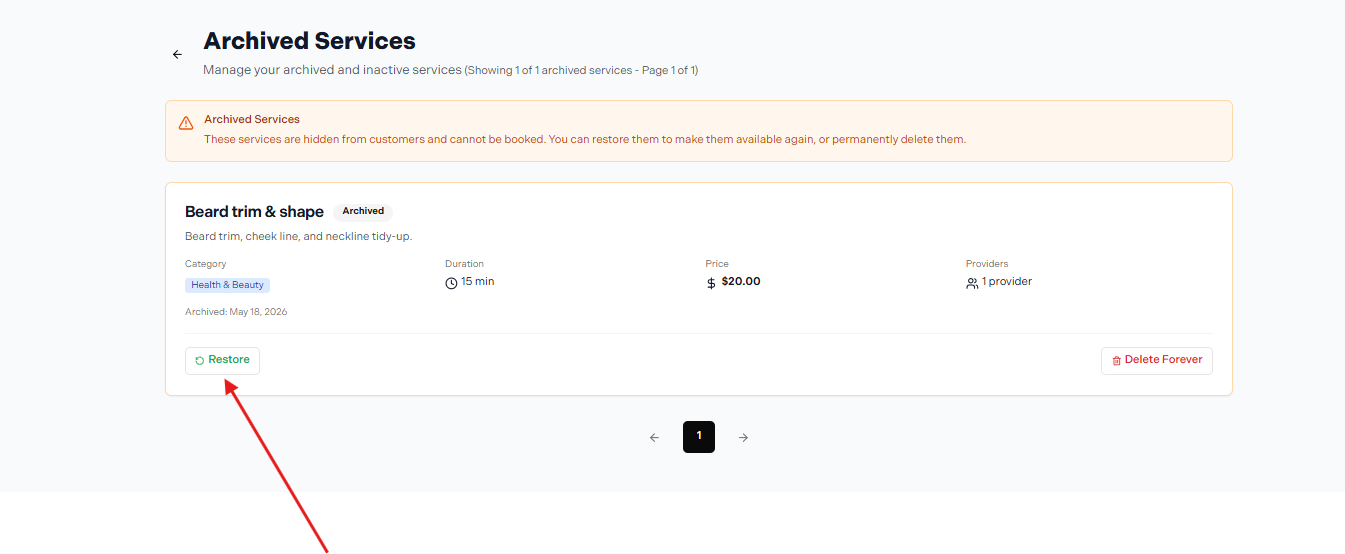Go to the previous page with the left pagination arrow
The height and width of the screenshot is (554, 1345).
[654, 437]
